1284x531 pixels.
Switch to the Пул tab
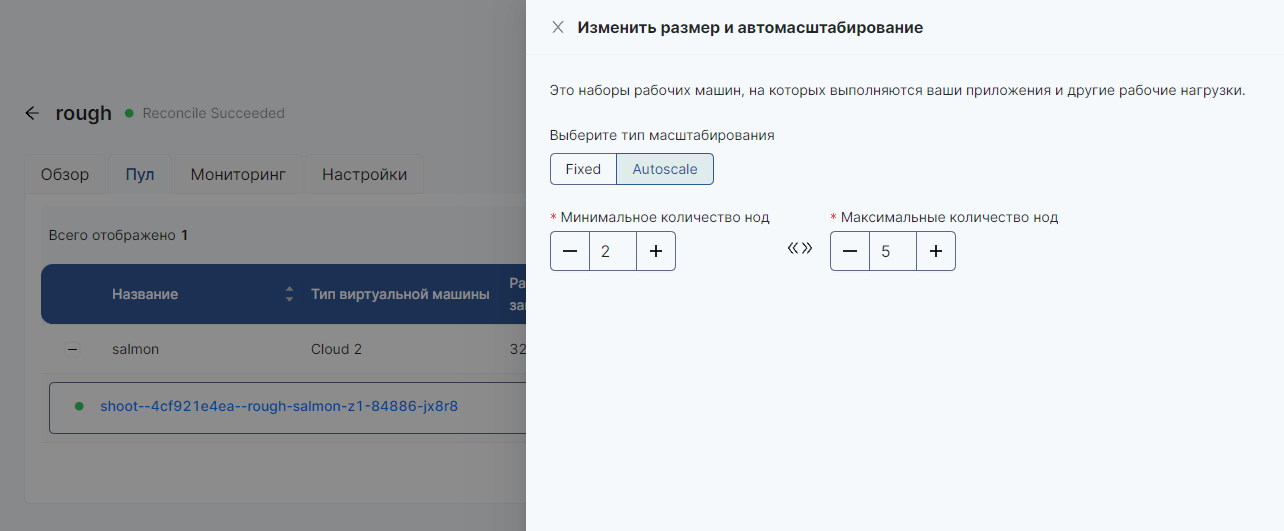point(140,174)
